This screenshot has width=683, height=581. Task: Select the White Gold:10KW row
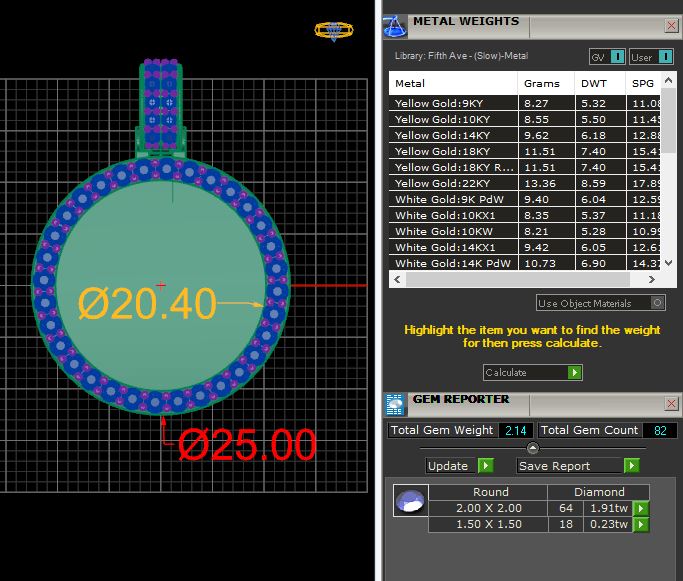coord(453,230)
